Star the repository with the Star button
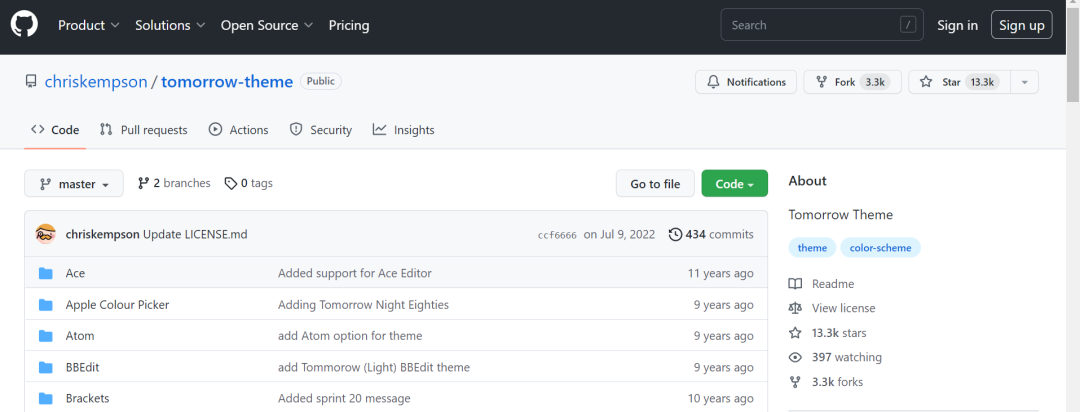The height and width of the screenshot is (412, 1080). 959,82
